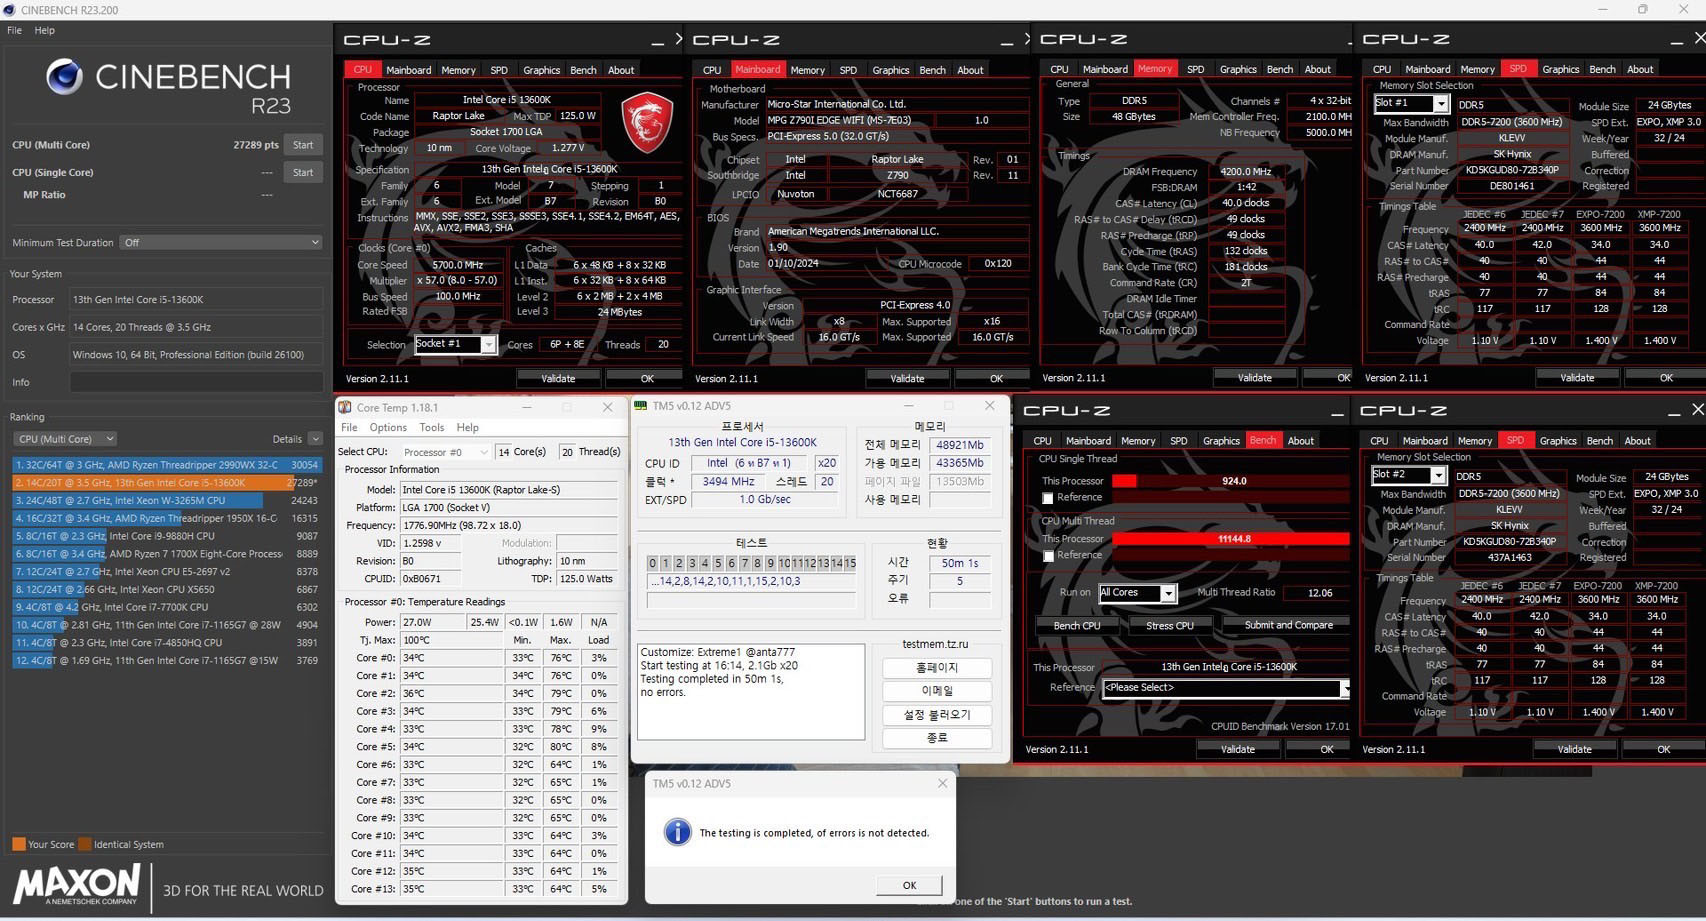Switch to About tab in Bench CPU-Z window

click(1300, 441)
